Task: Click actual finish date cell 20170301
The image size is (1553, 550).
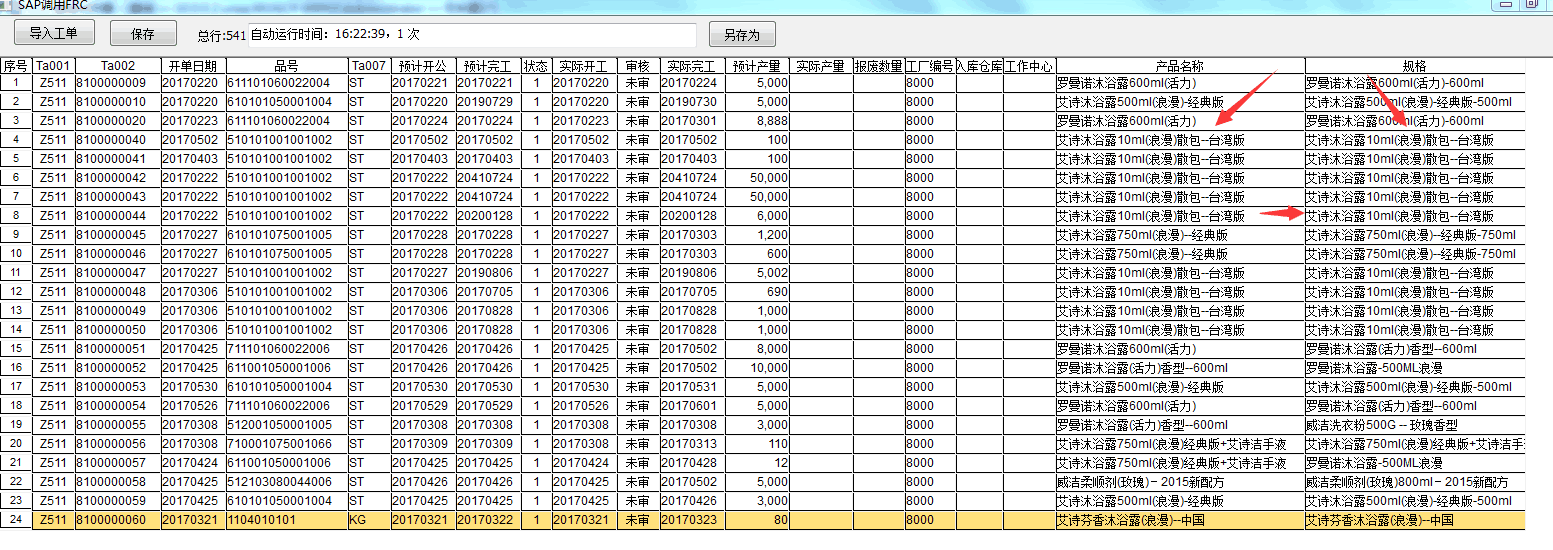Action: tap(692, 121)
